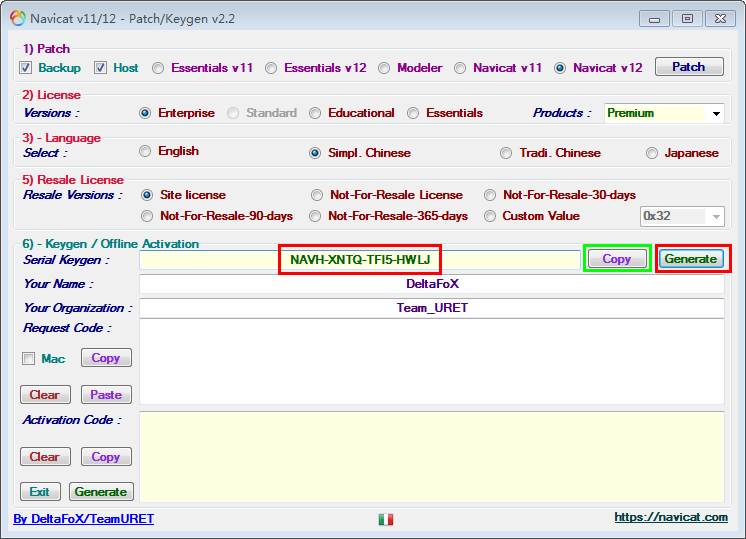Screen dimensions: 746x539
Task: Close the keygen window
Action: click(x=720, y=19)
